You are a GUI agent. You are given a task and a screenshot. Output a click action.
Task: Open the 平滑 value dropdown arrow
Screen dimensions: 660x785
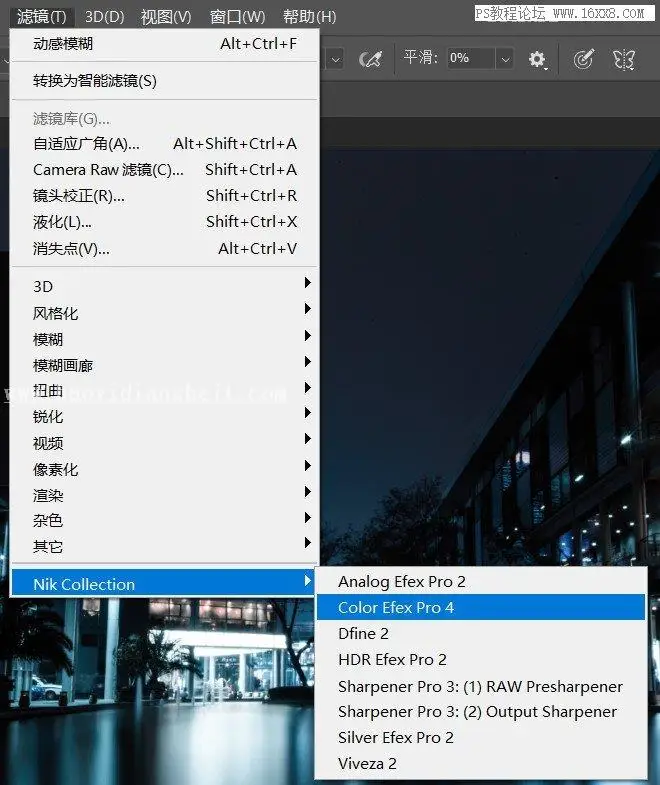[505, 59]
